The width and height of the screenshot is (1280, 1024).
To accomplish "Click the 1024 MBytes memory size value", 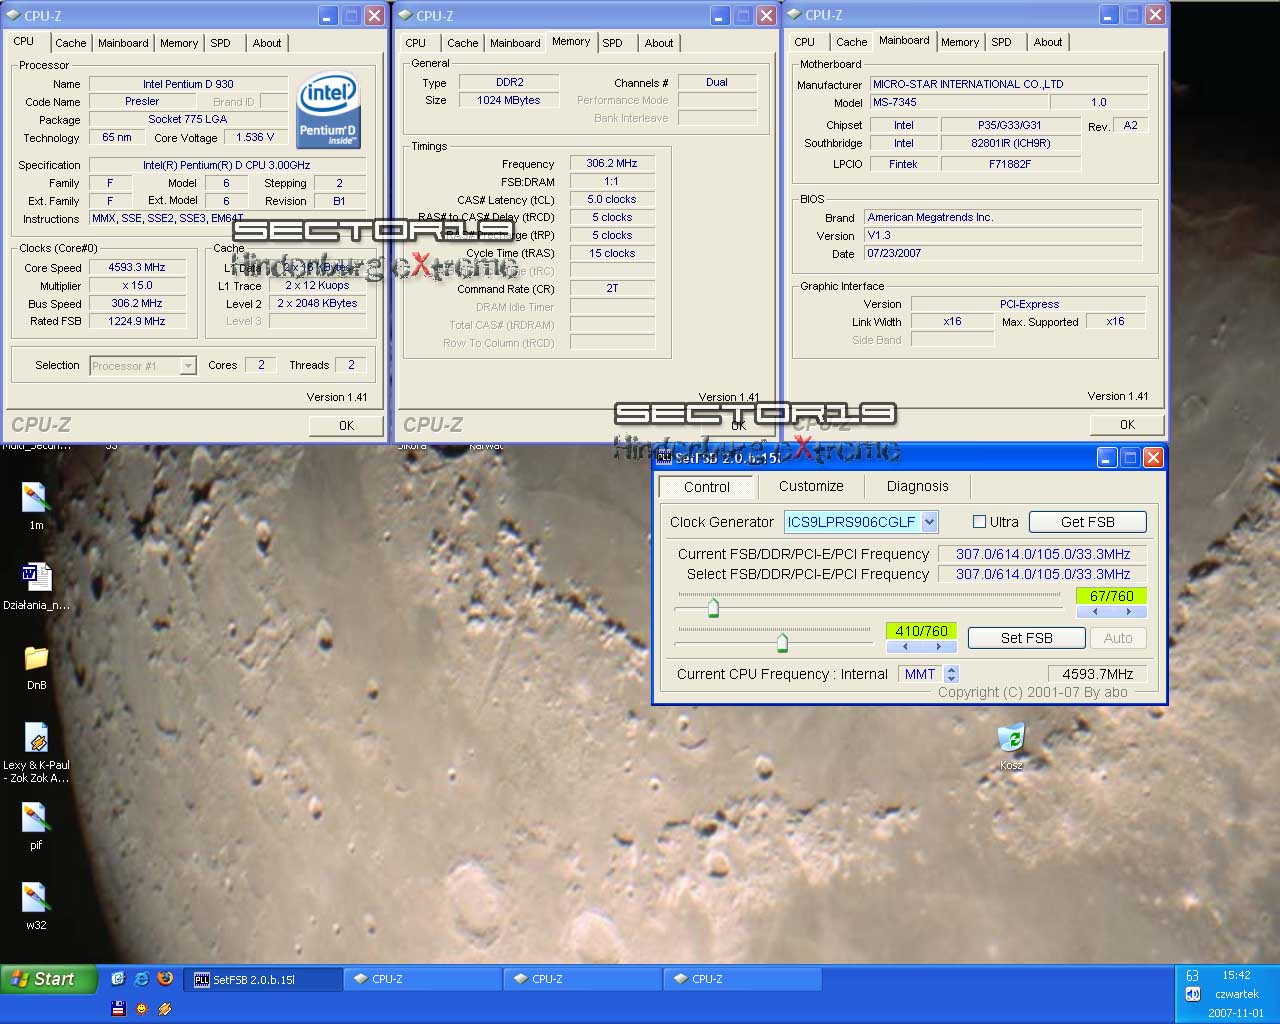I will pyautogui.click(x=508, y=100).
